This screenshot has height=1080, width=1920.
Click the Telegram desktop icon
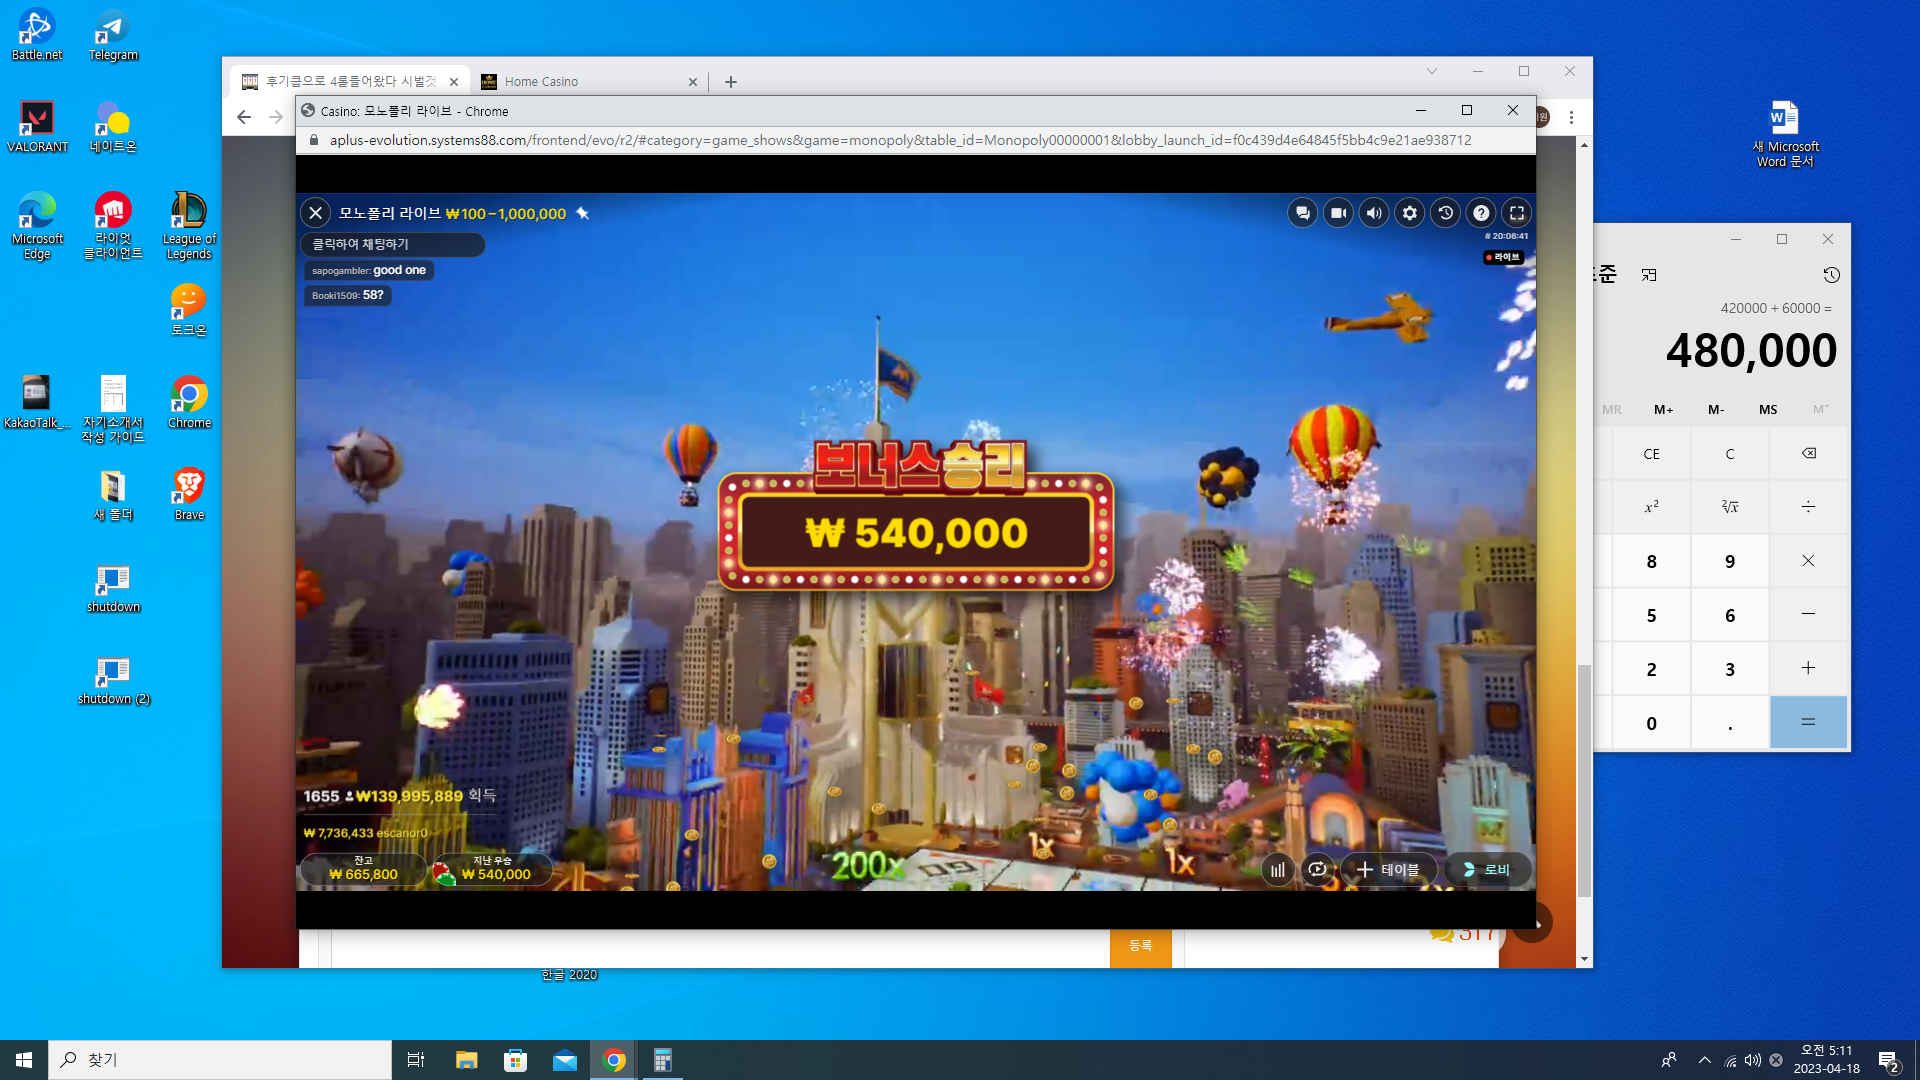pos(113,35)
